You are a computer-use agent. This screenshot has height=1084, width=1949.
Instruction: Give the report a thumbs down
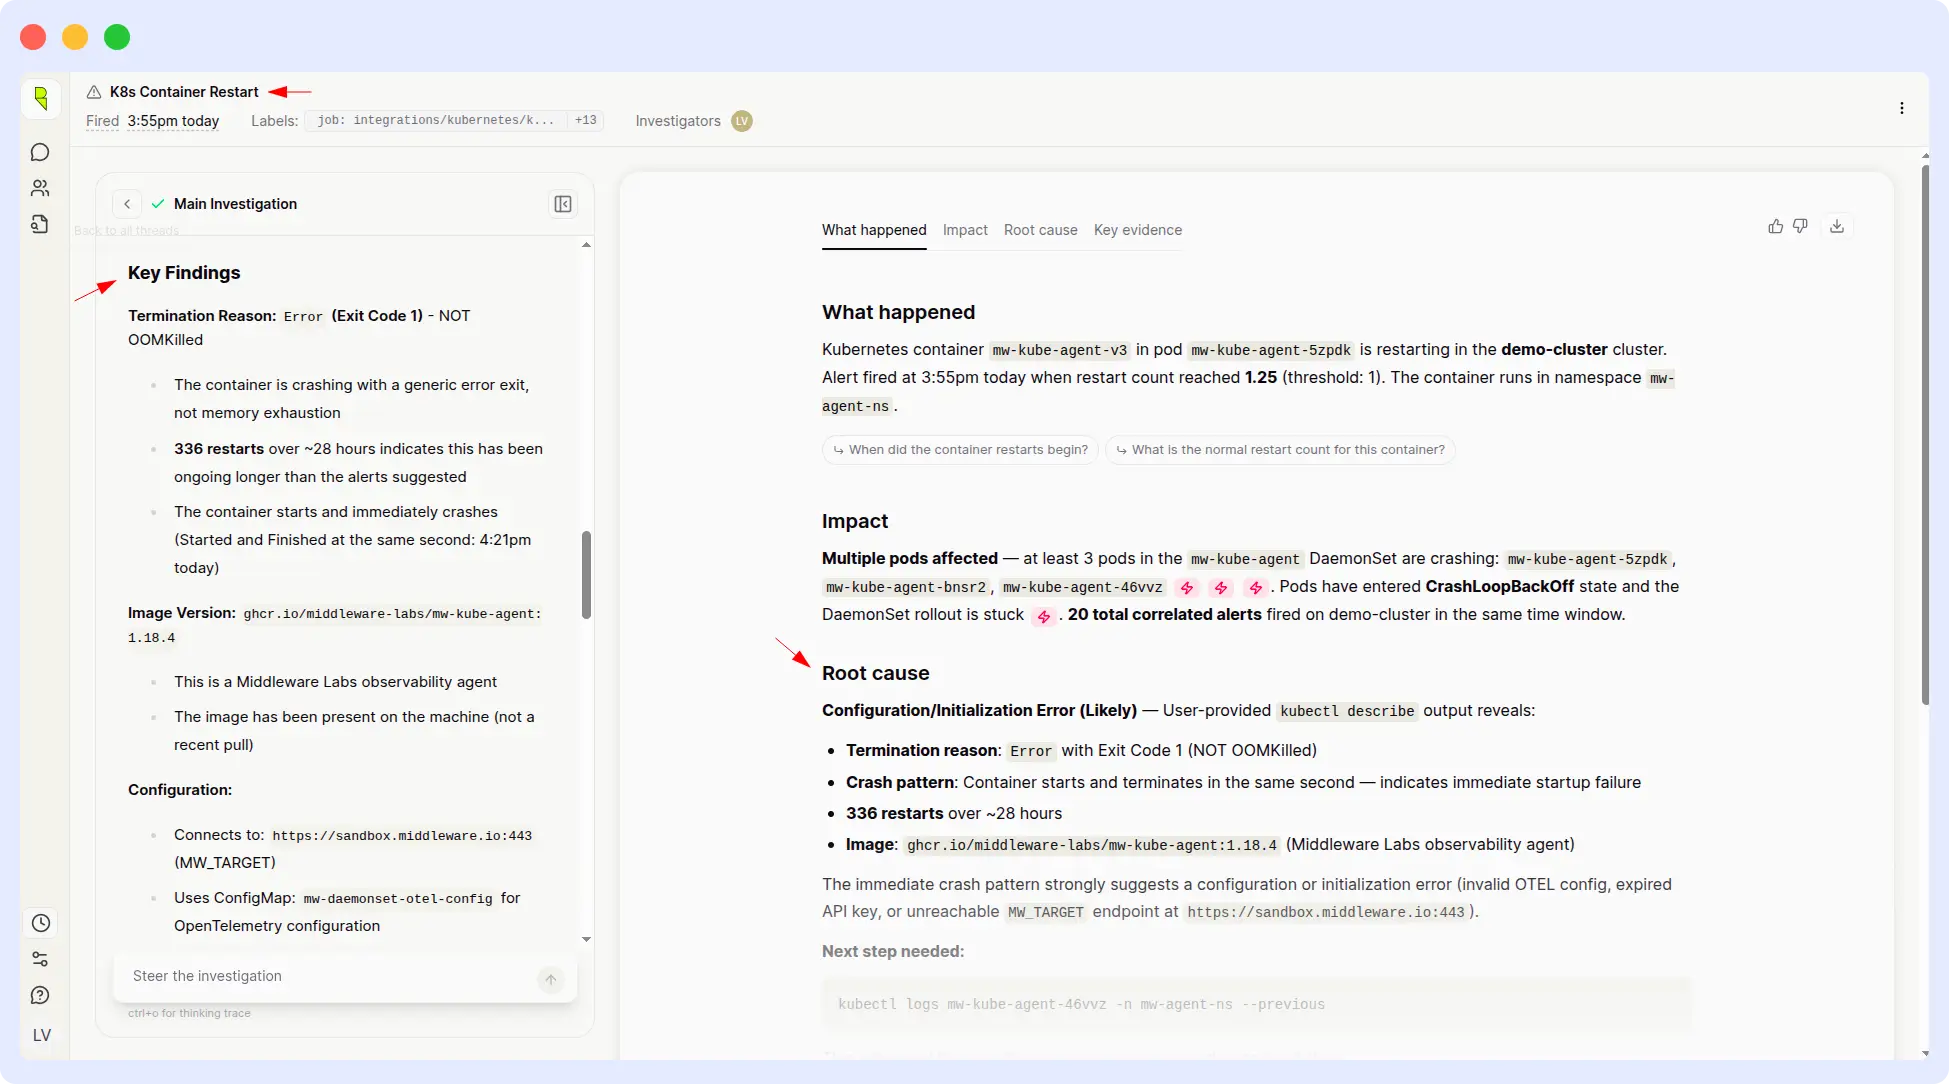1800,226
